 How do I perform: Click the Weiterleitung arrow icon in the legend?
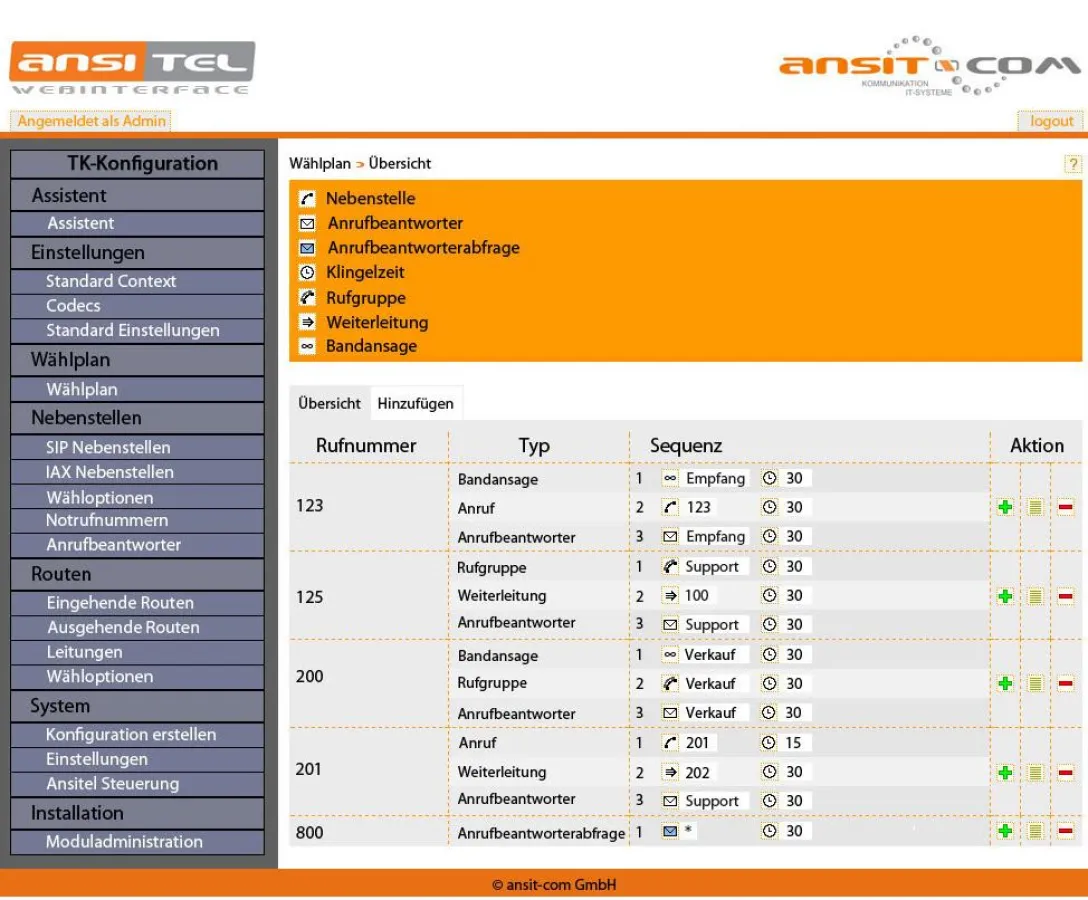305,322
